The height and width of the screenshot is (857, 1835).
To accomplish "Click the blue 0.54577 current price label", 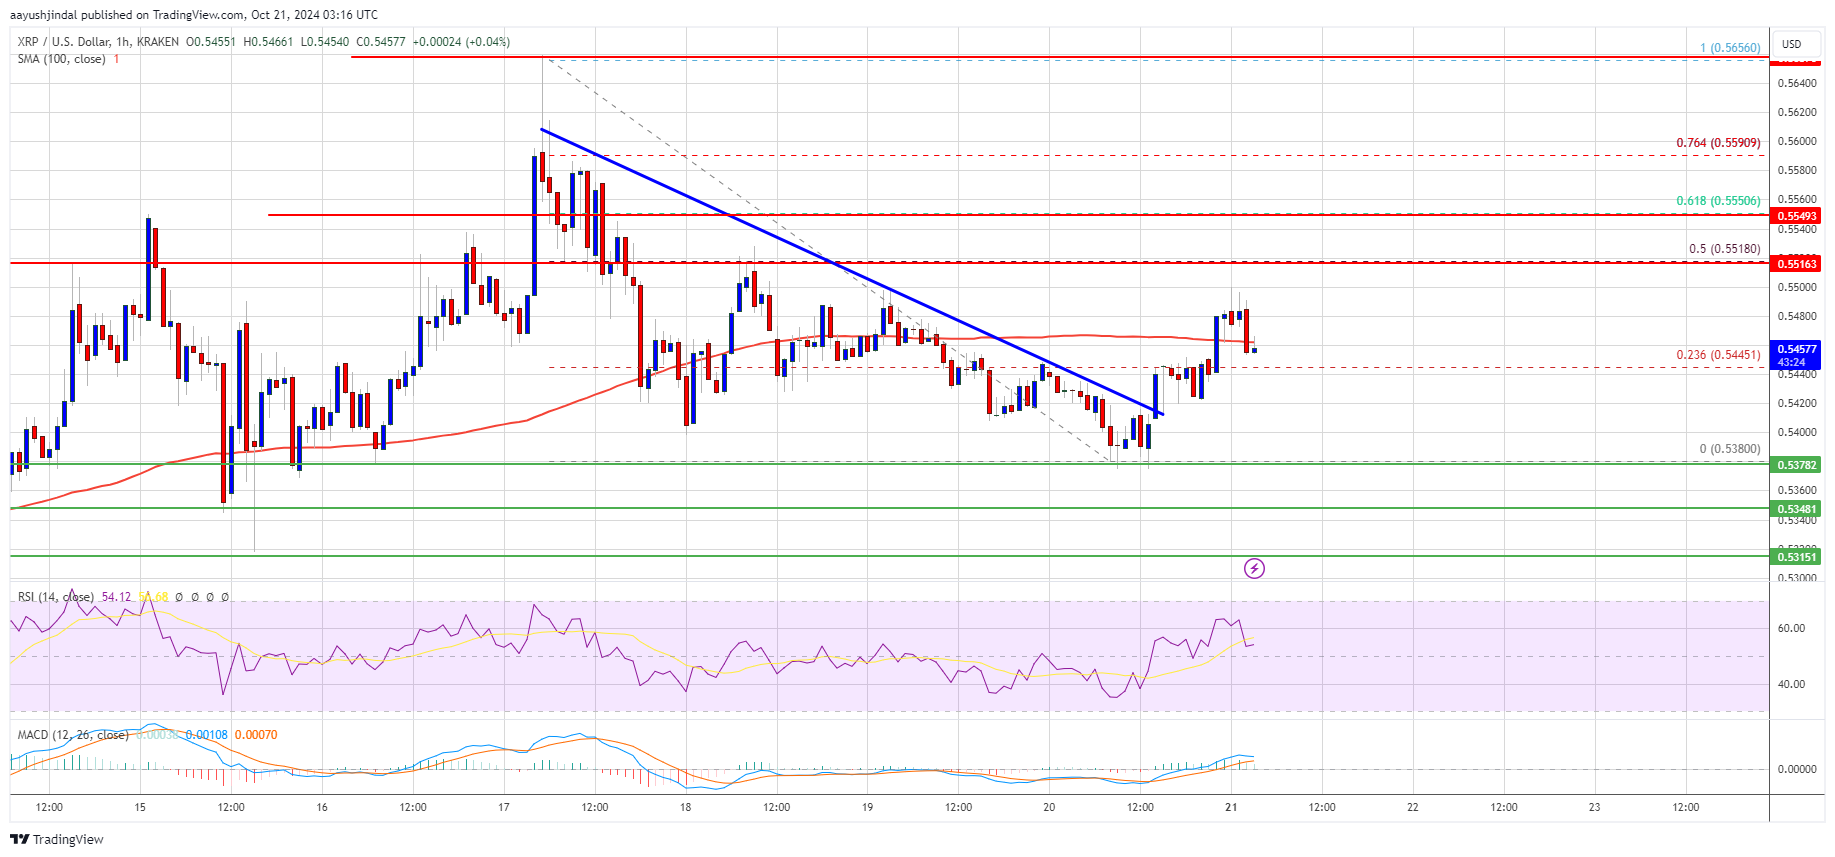I will (1796, 349).
